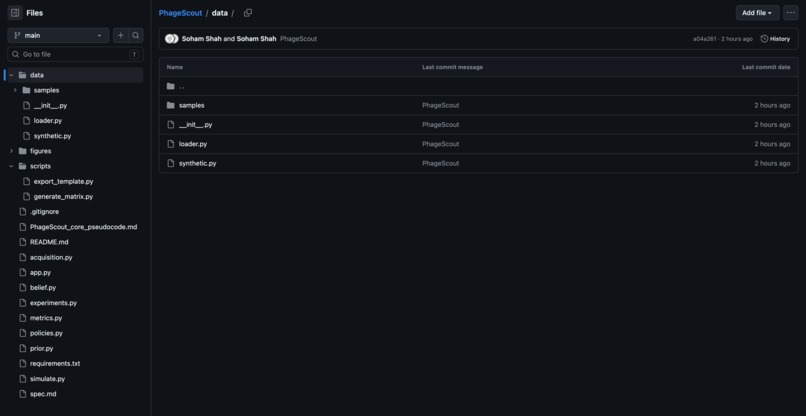This screenshot has width=806, height=416.
Task: Expand the samples folder chevron in tree
Action: pyautogui.click(x=15, y=90)
